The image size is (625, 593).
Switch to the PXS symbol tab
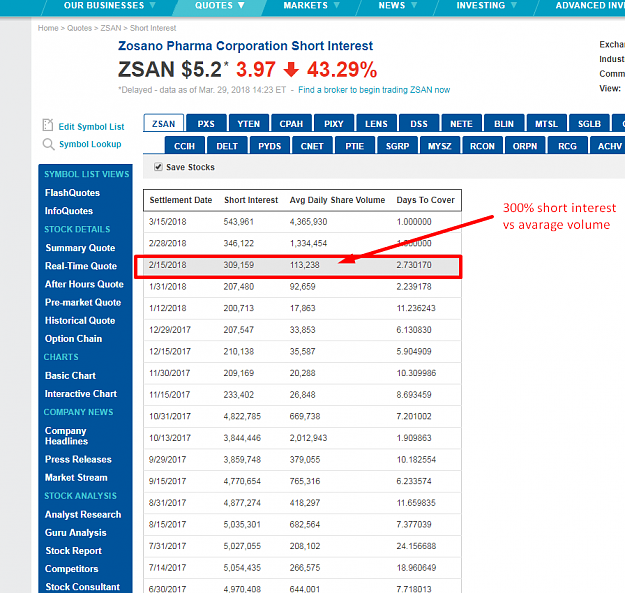[206, 124]
